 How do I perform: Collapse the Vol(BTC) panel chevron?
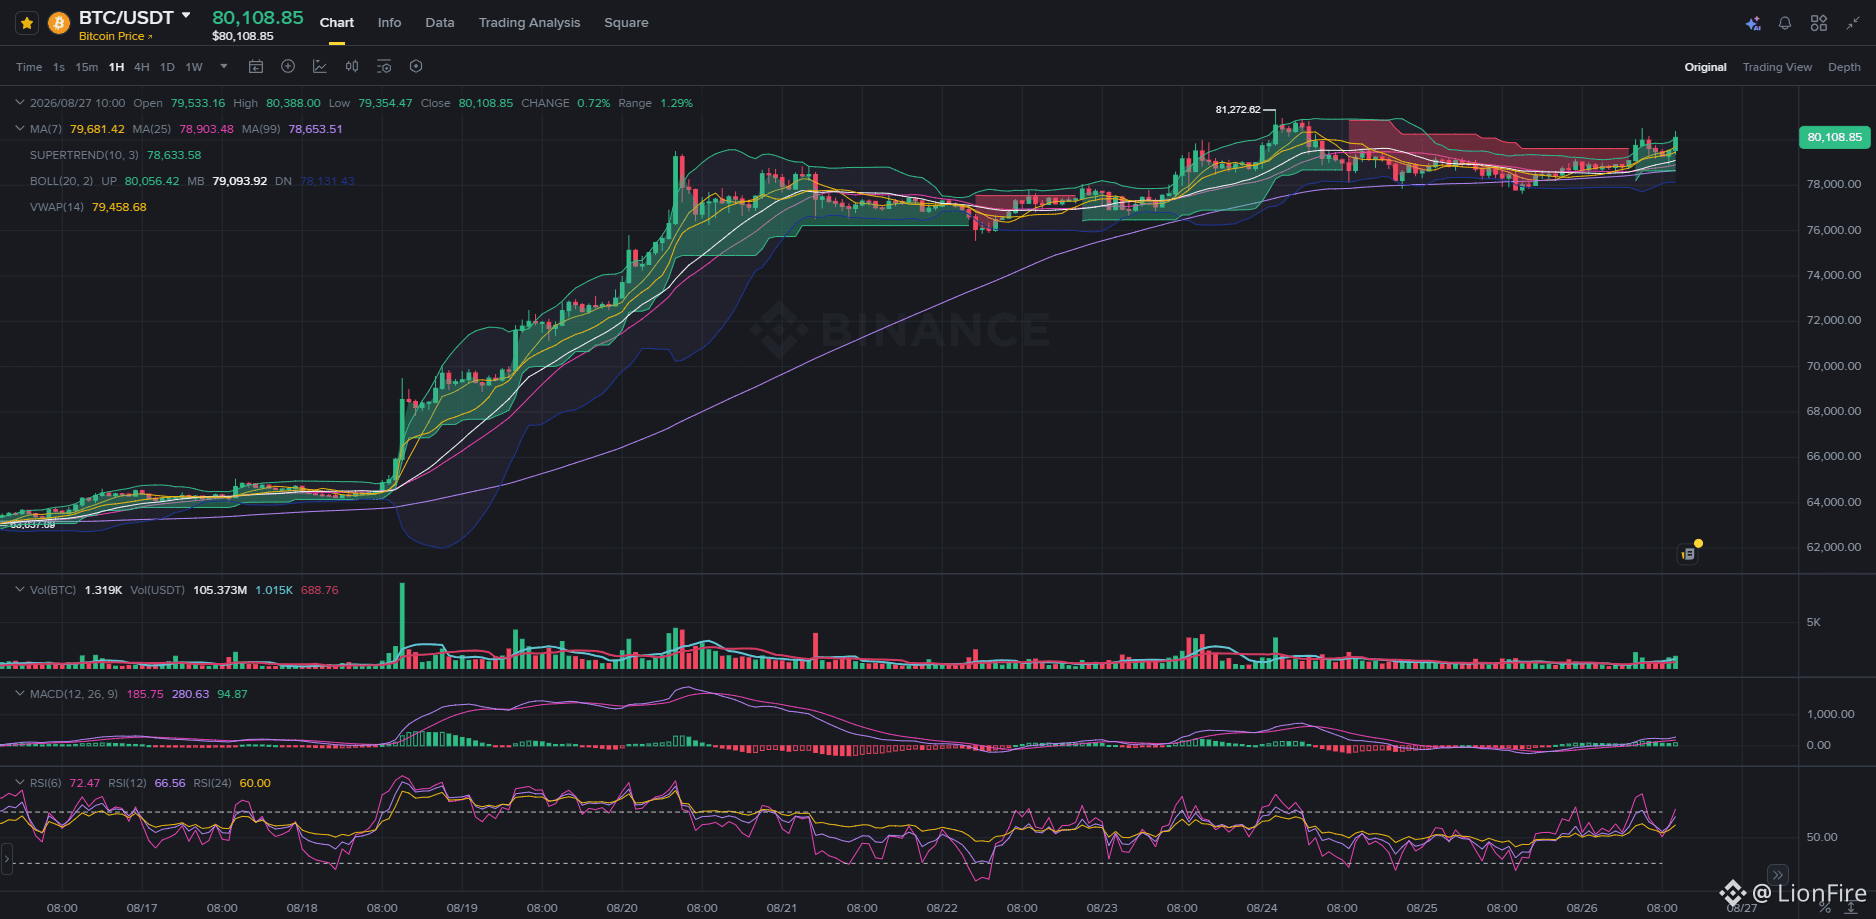click(19, 589)
